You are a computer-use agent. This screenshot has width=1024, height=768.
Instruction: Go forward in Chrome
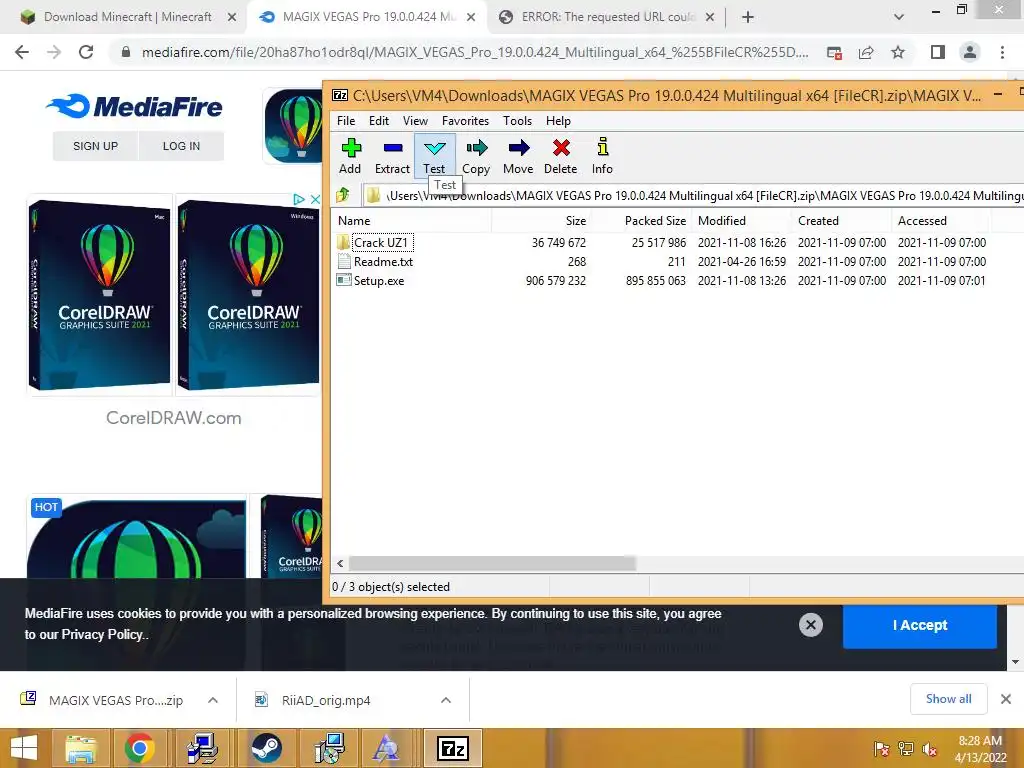(54, 52)
